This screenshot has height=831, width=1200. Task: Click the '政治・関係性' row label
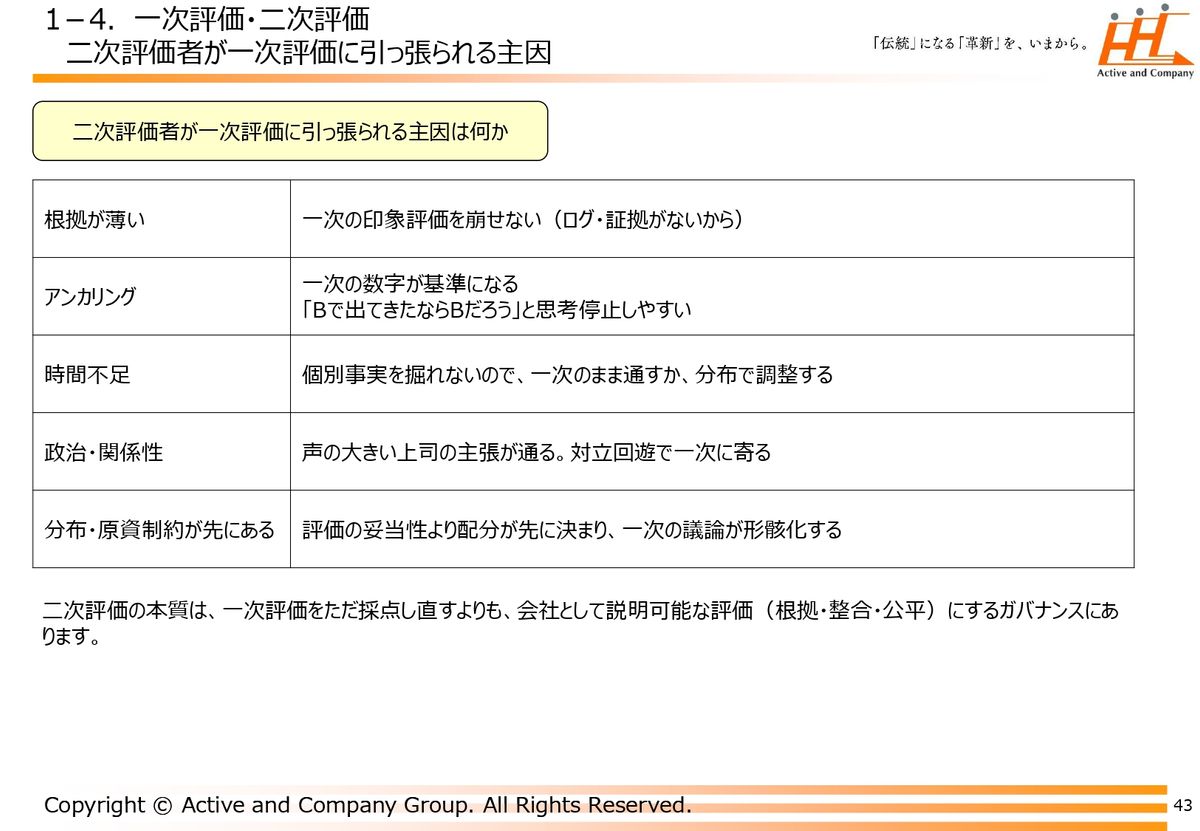[x=104, y=452]
